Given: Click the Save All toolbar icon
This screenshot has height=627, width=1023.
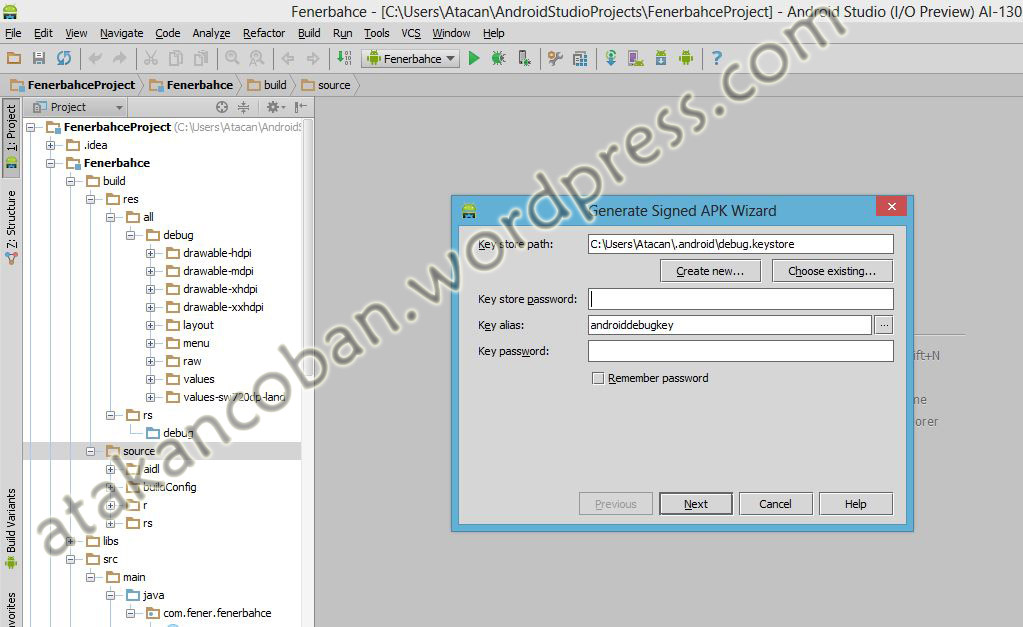Looking at the screenshot, I should (x=38, y=59).
